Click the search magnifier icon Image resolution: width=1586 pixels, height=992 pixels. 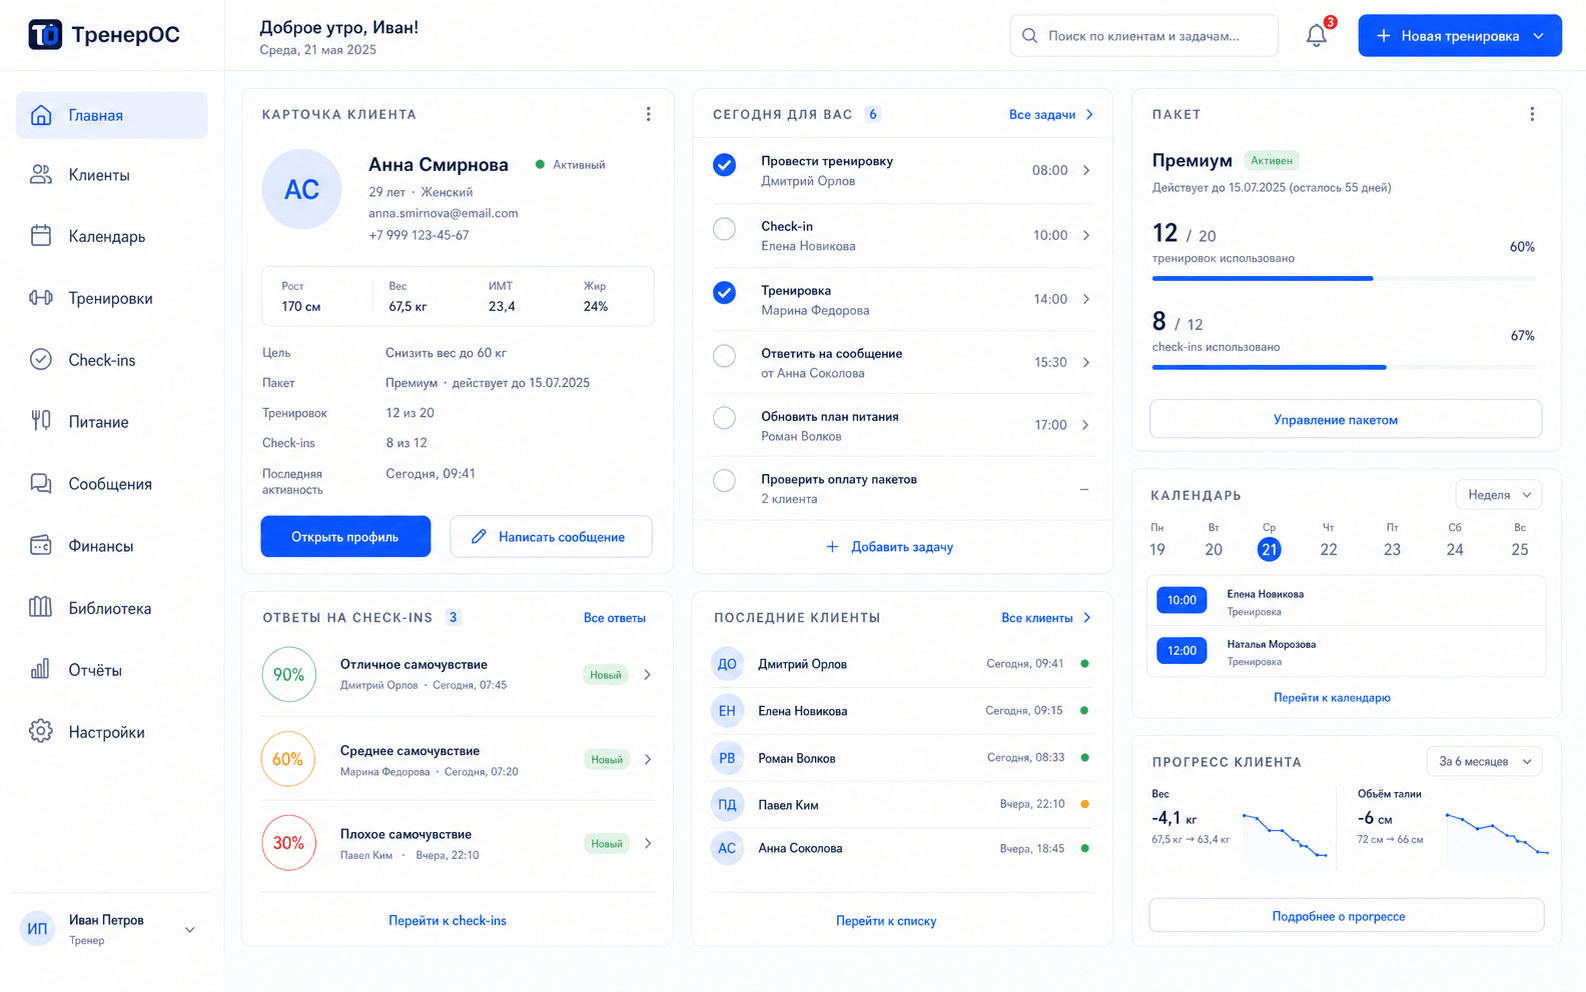(x=1030, y=36)
